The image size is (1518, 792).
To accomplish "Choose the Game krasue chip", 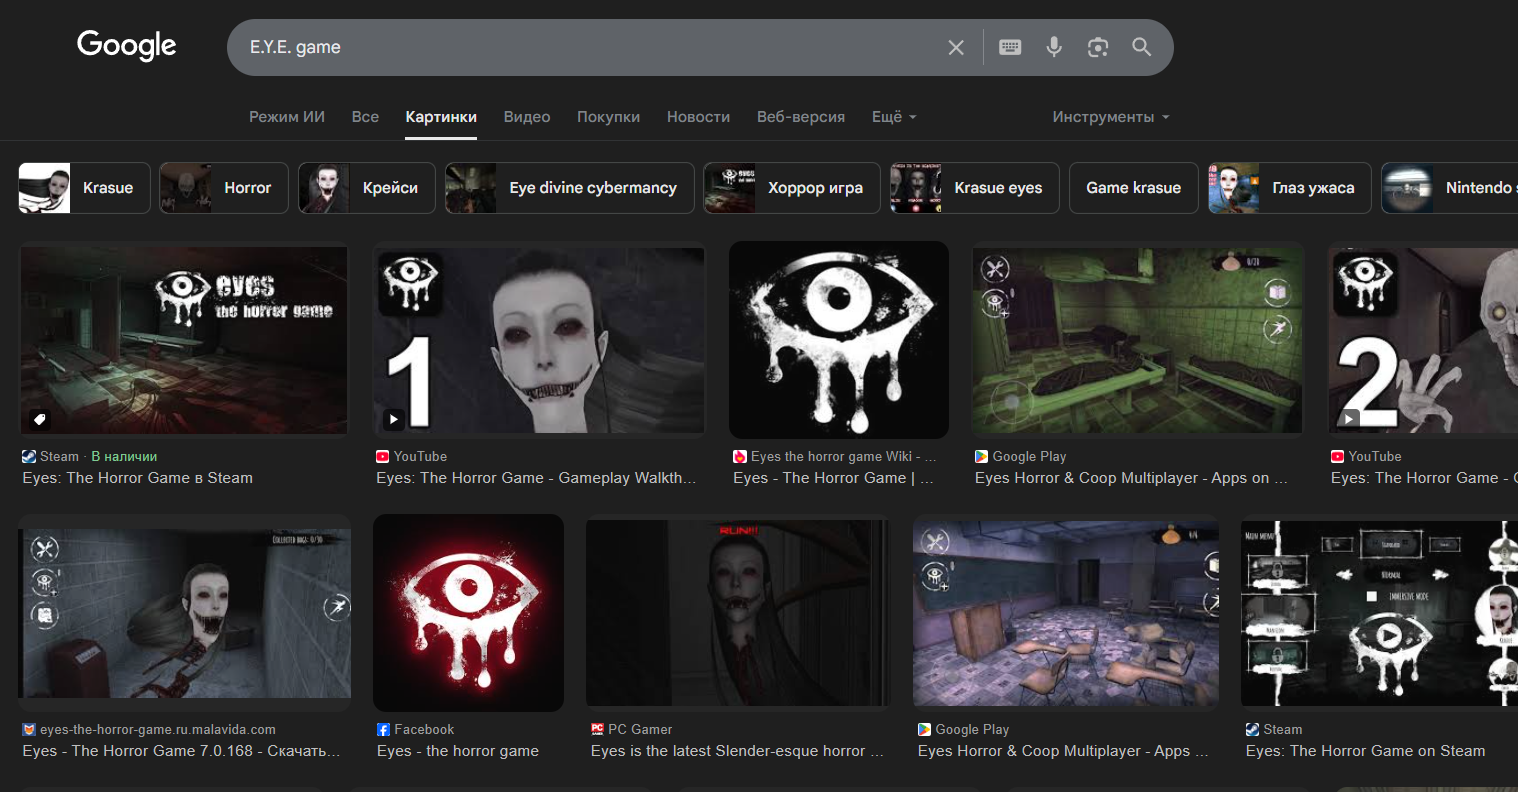I will (x=1134, y=188).
